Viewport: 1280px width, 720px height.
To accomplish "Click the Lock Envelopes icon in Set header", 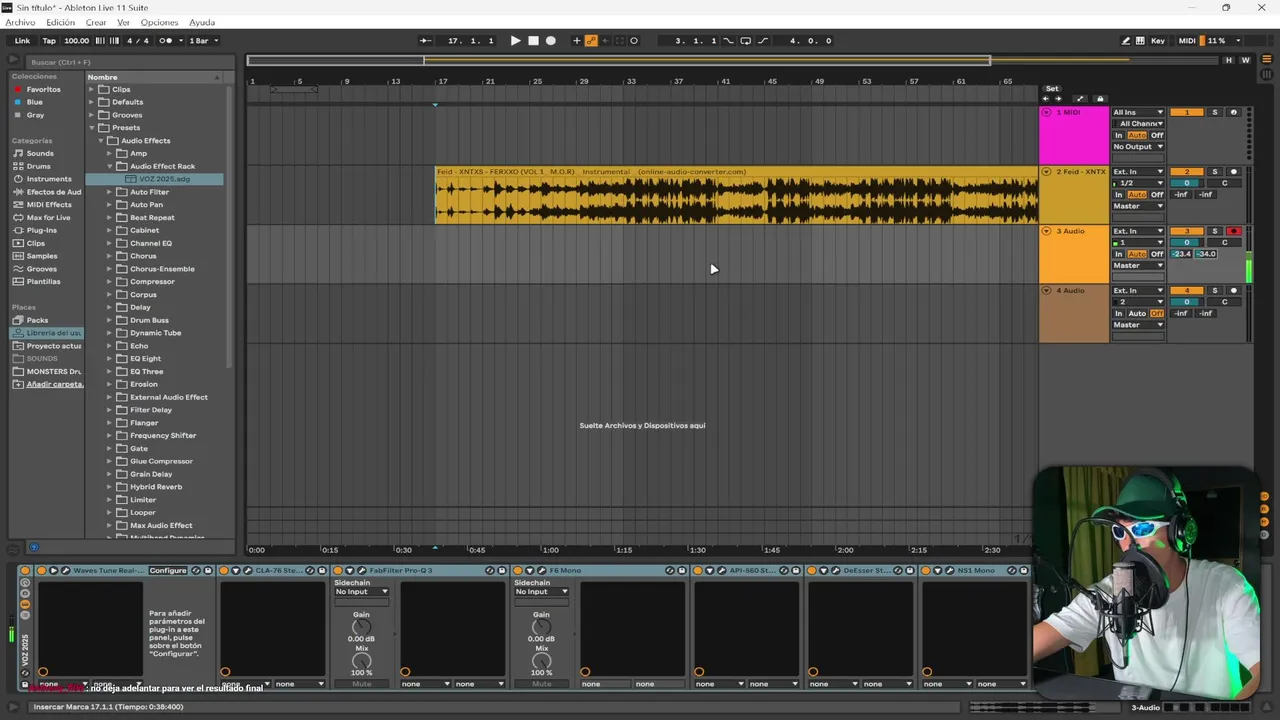I will [x=1100, y=98].
